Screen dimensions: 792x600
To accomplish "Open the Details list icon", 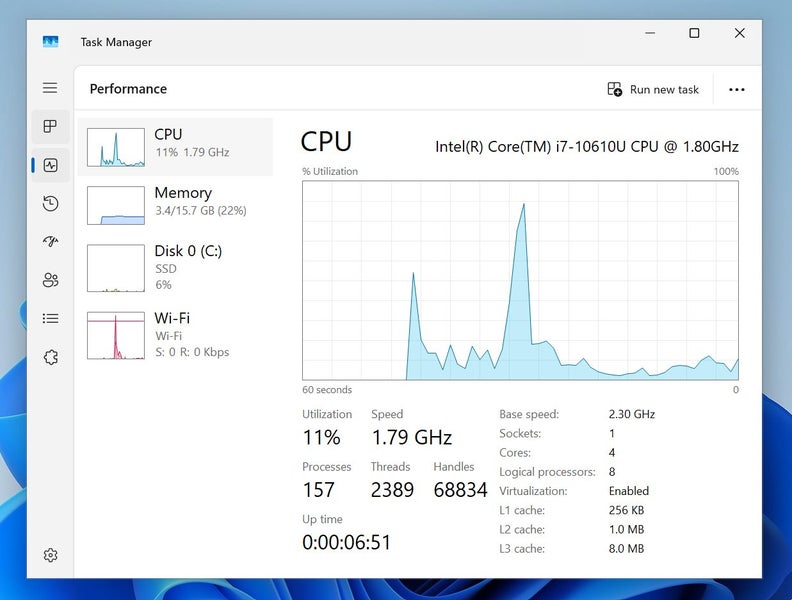I will coord(50,318).
